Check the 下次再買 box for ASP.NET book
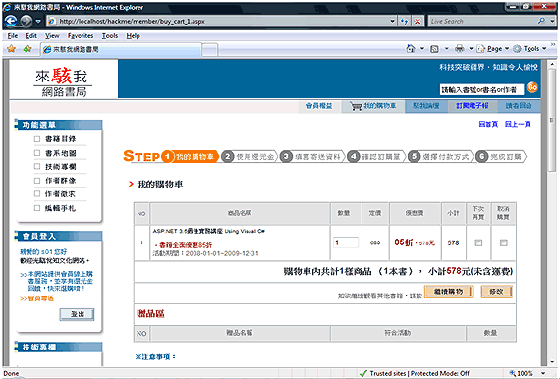This screenshot has width=560, height=379. point(478,243)
